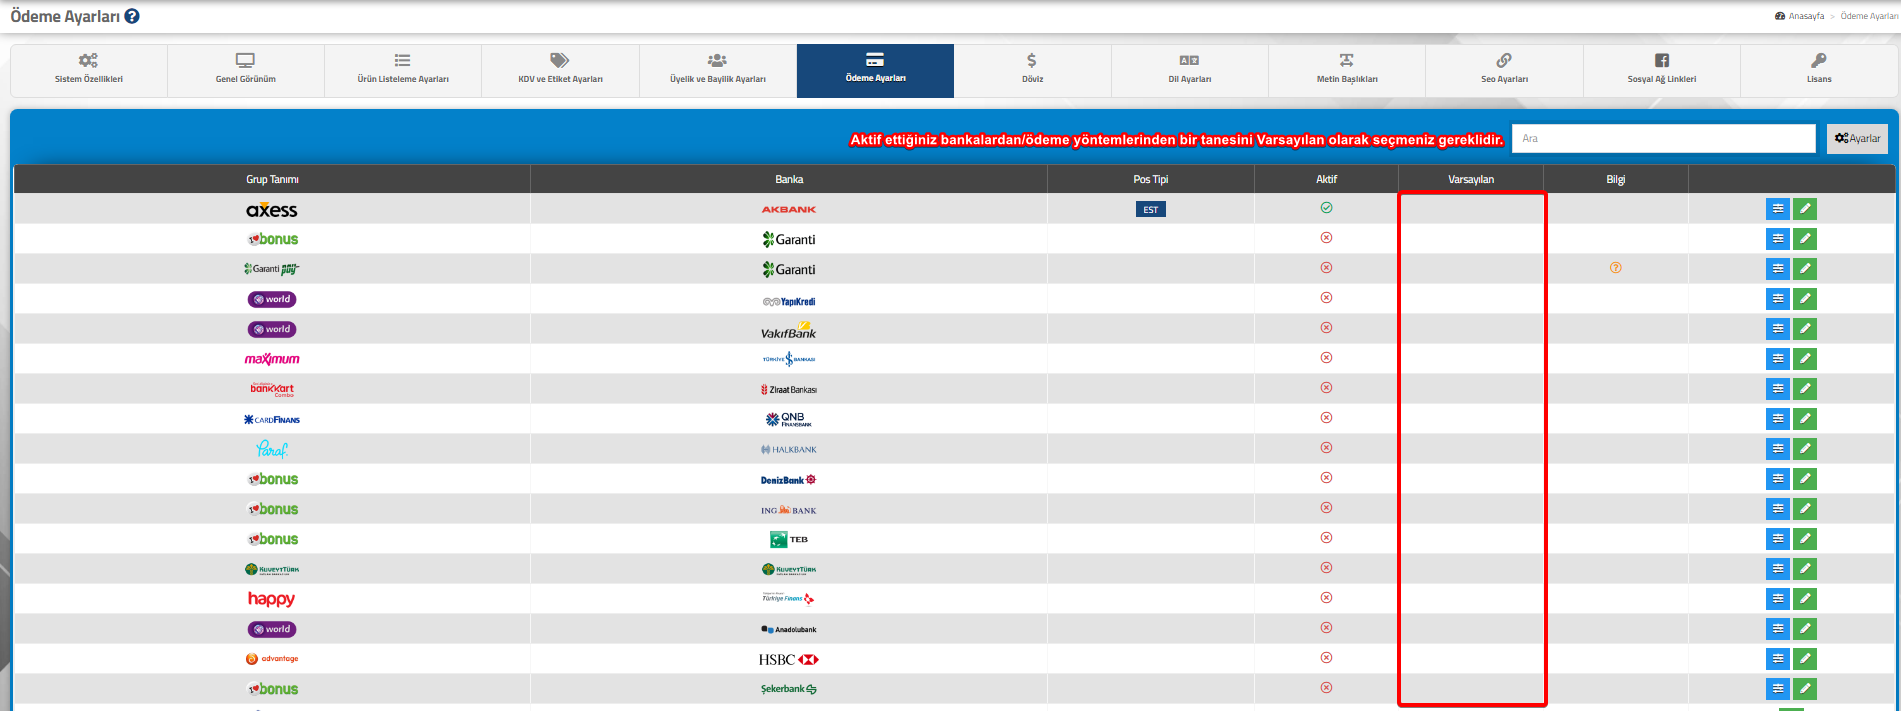The image size is (1901, 711).
Task: Click the Ayarlar button
Action: [x=1857, y=138]
